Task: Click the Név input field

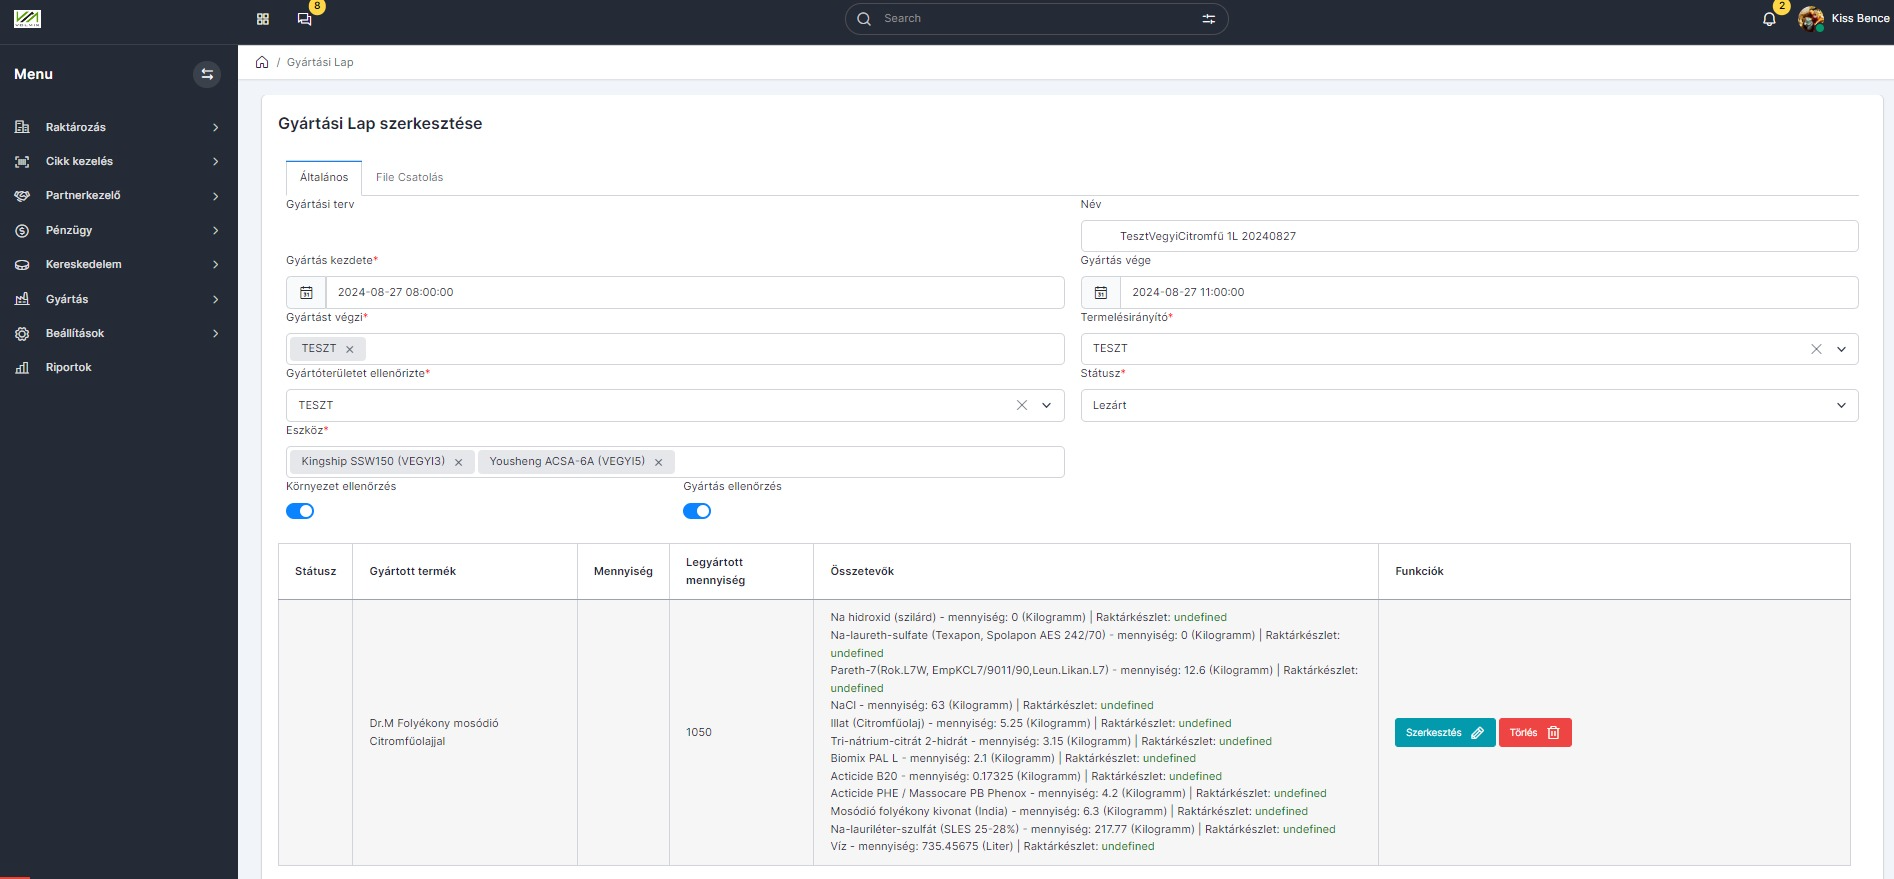Action: point(1469,236)
